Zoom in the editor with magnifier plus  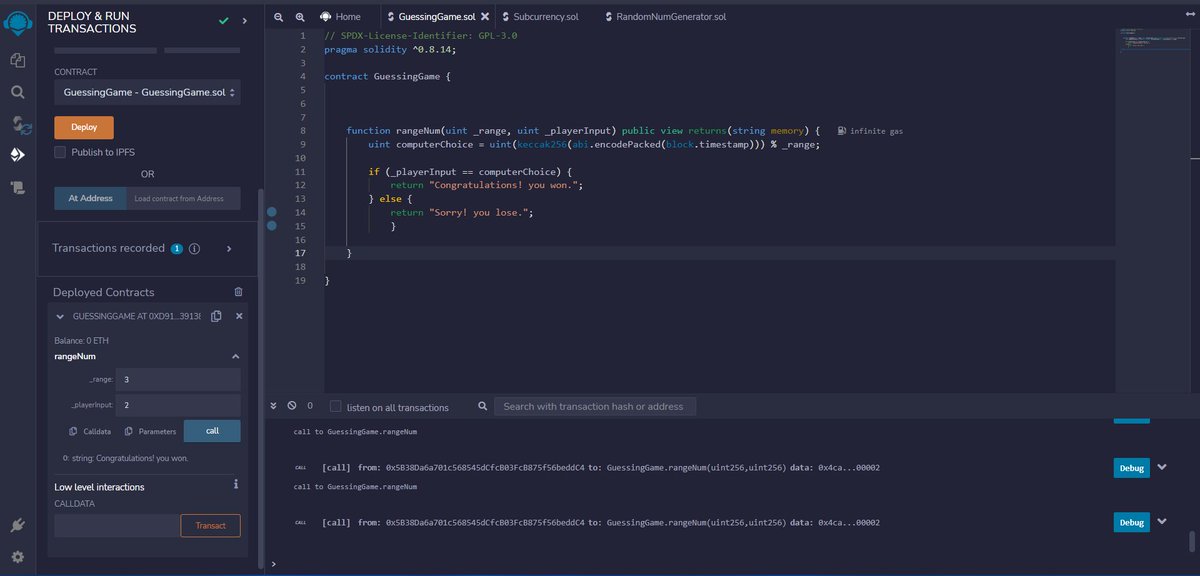coord(299,17)
